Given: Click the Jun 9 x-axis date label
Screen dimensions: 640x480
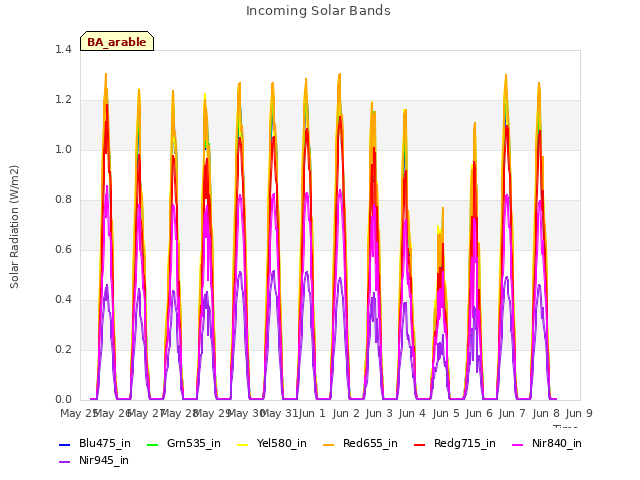Looking at the screenshot, I should 579,413.
